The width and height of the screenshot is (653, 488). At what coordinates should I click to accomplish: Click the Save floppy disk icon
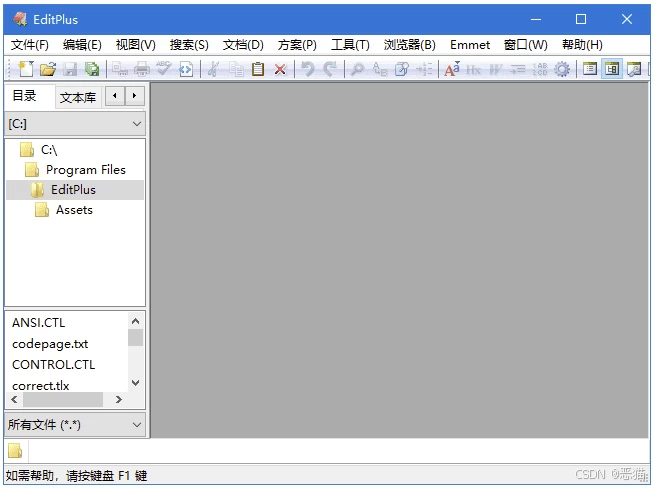coord(70,69)
